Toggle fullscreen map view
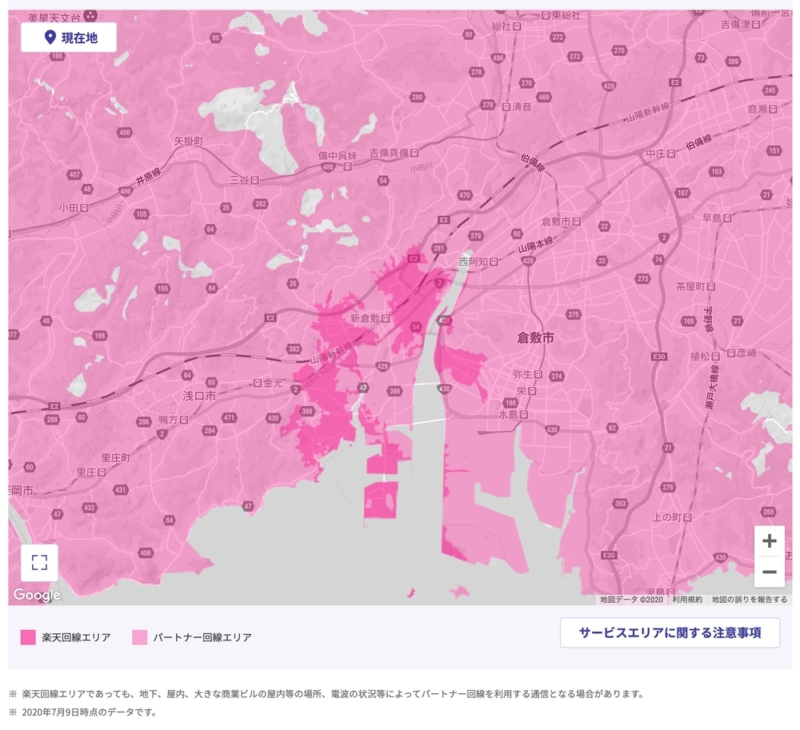 39,562
